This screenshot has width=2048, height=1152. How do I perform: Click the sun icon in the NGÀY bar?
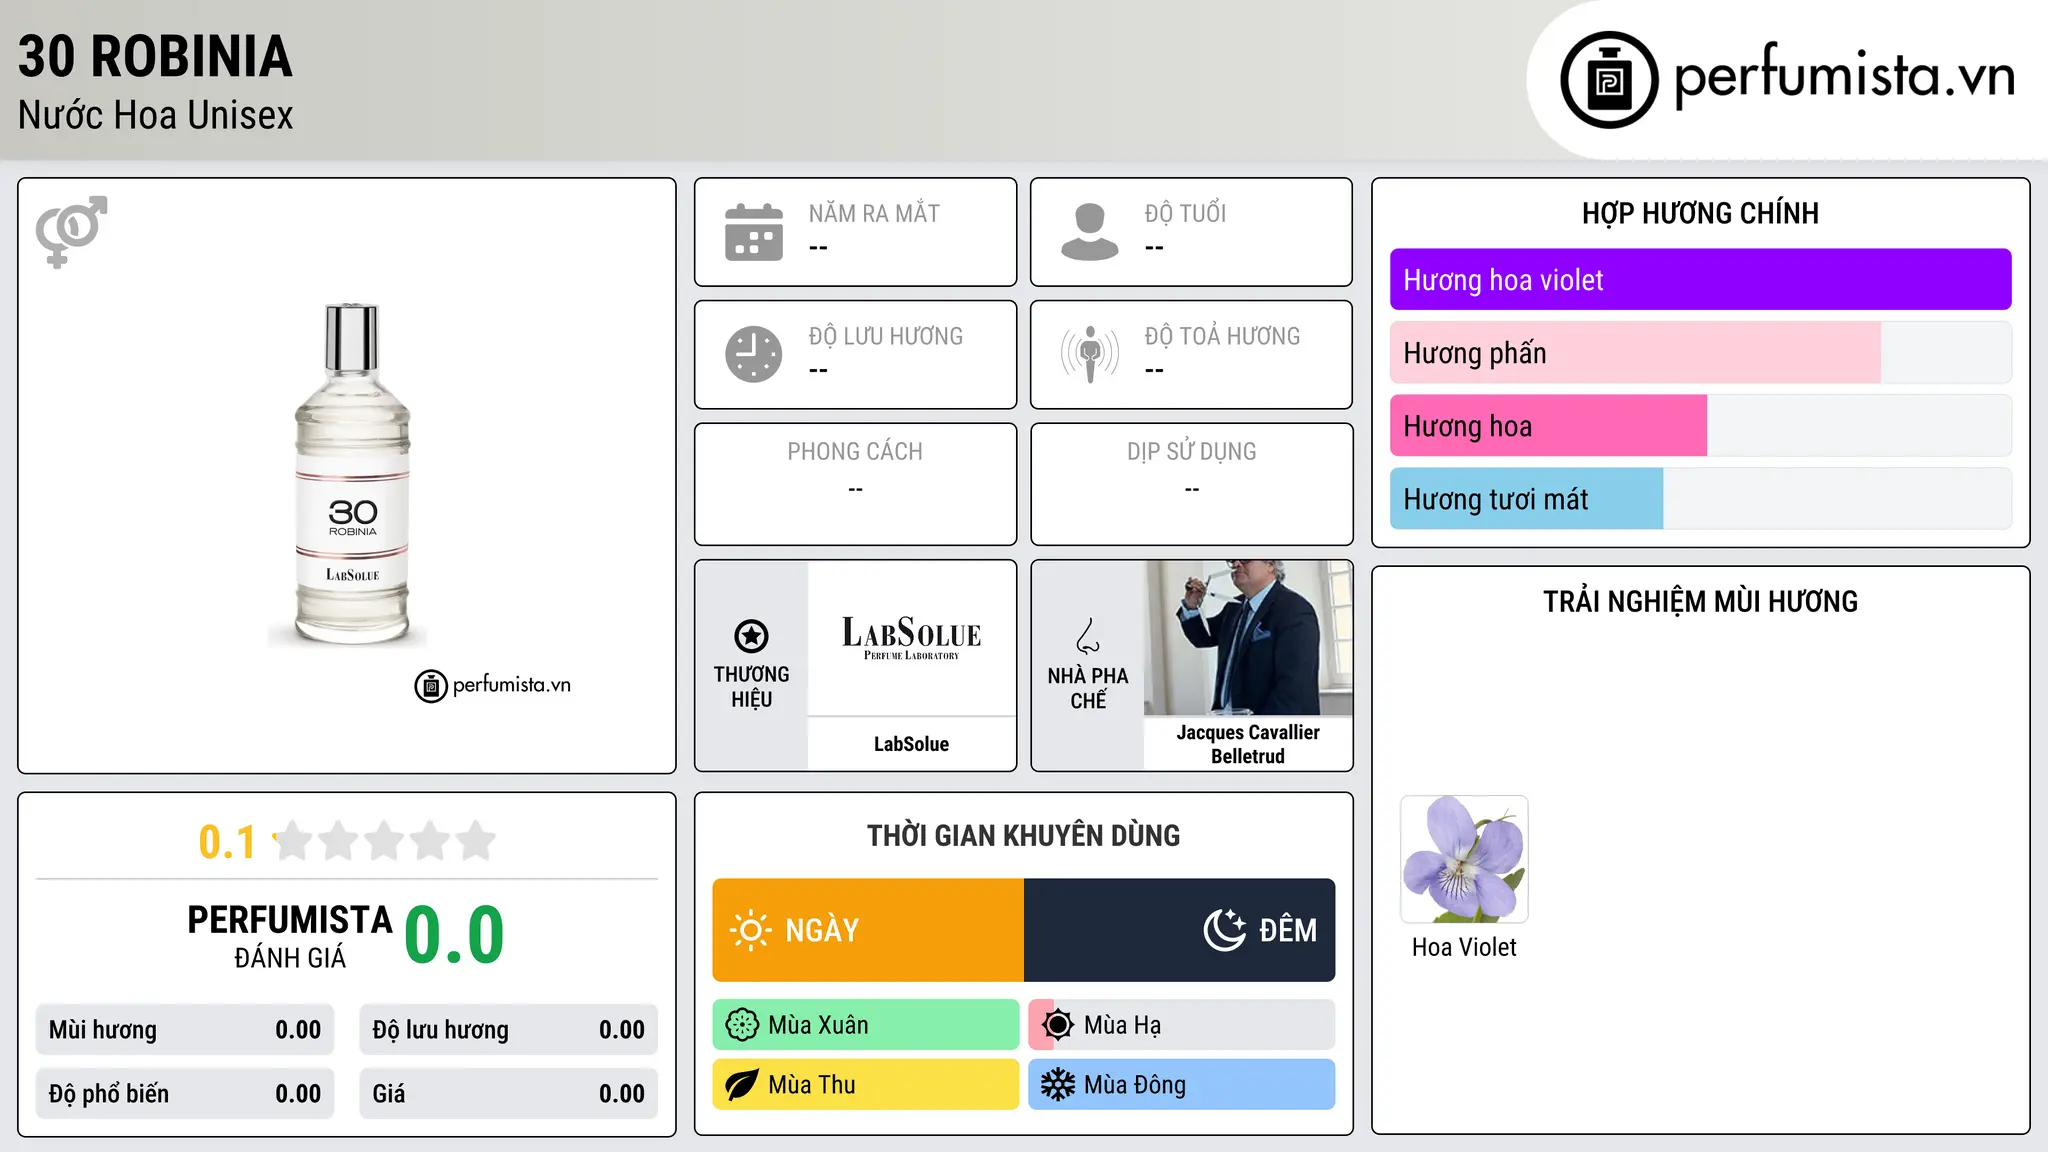pyautogui.click(x=750, y=930)
